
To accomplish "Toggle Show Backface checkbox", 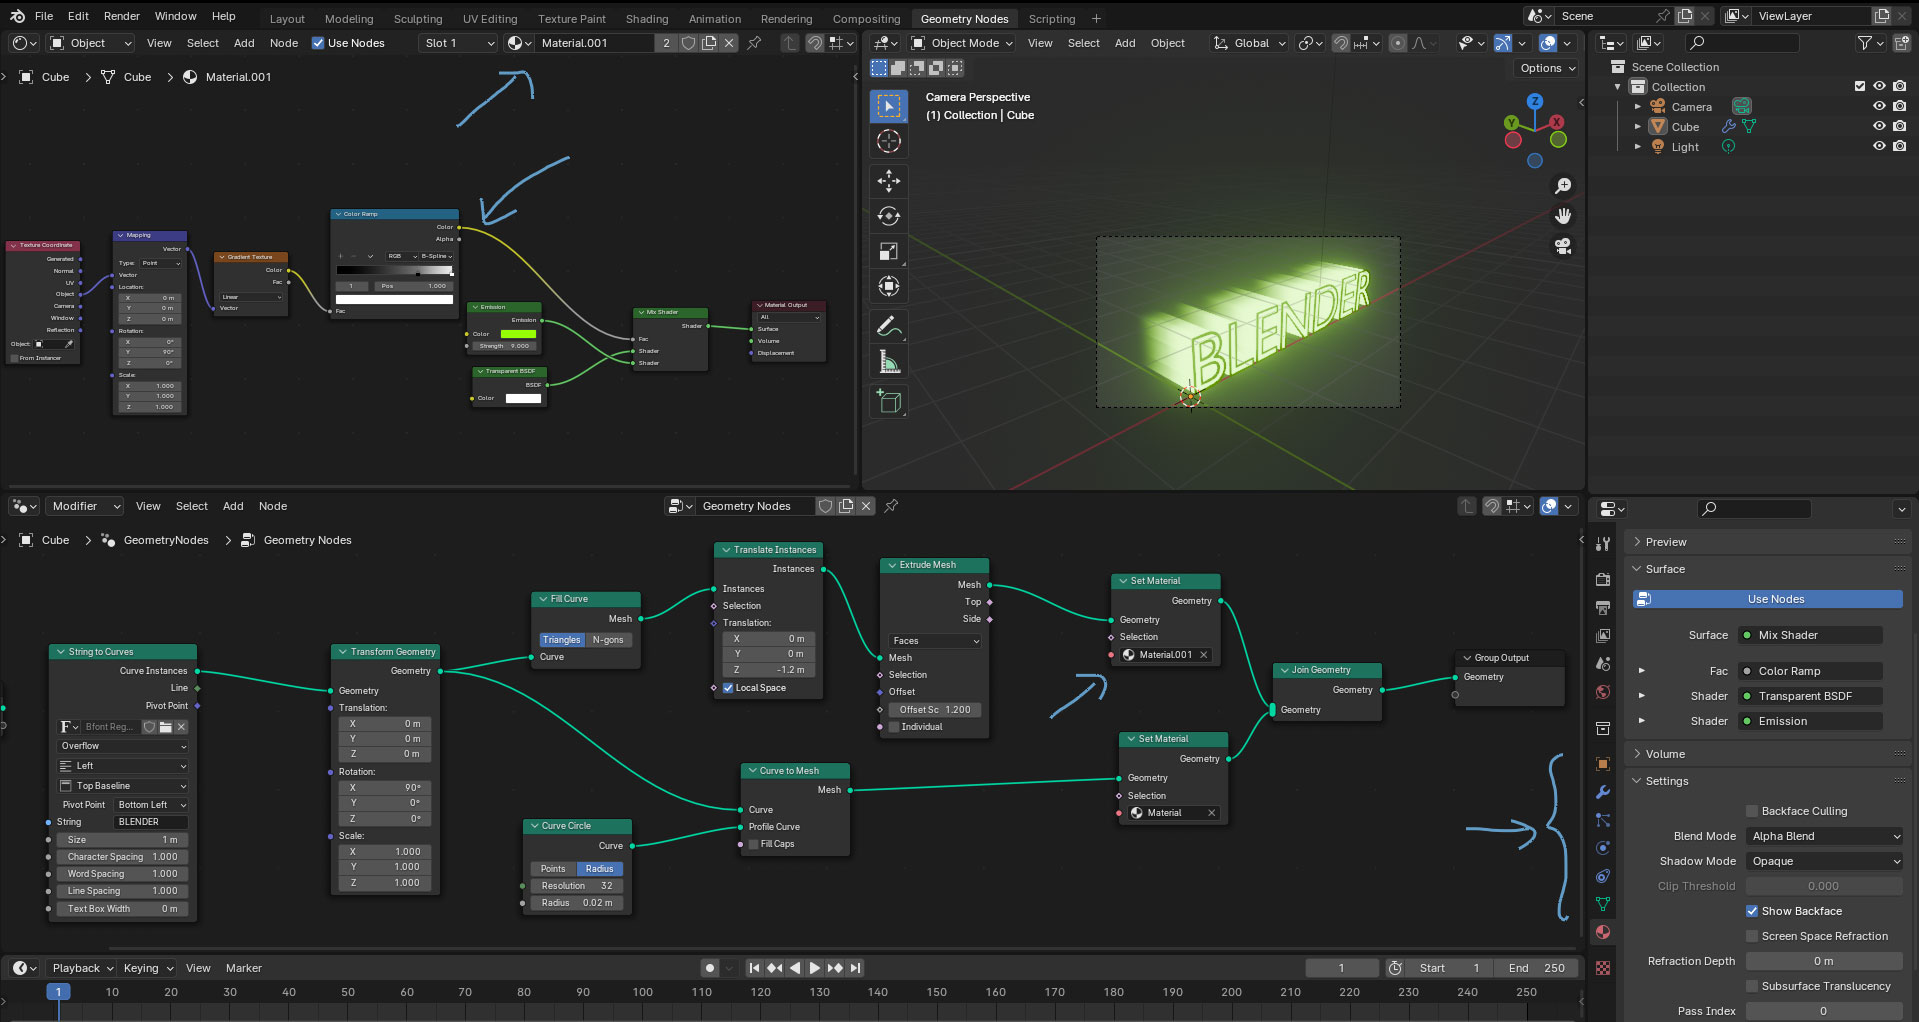I will [1752, 911].
